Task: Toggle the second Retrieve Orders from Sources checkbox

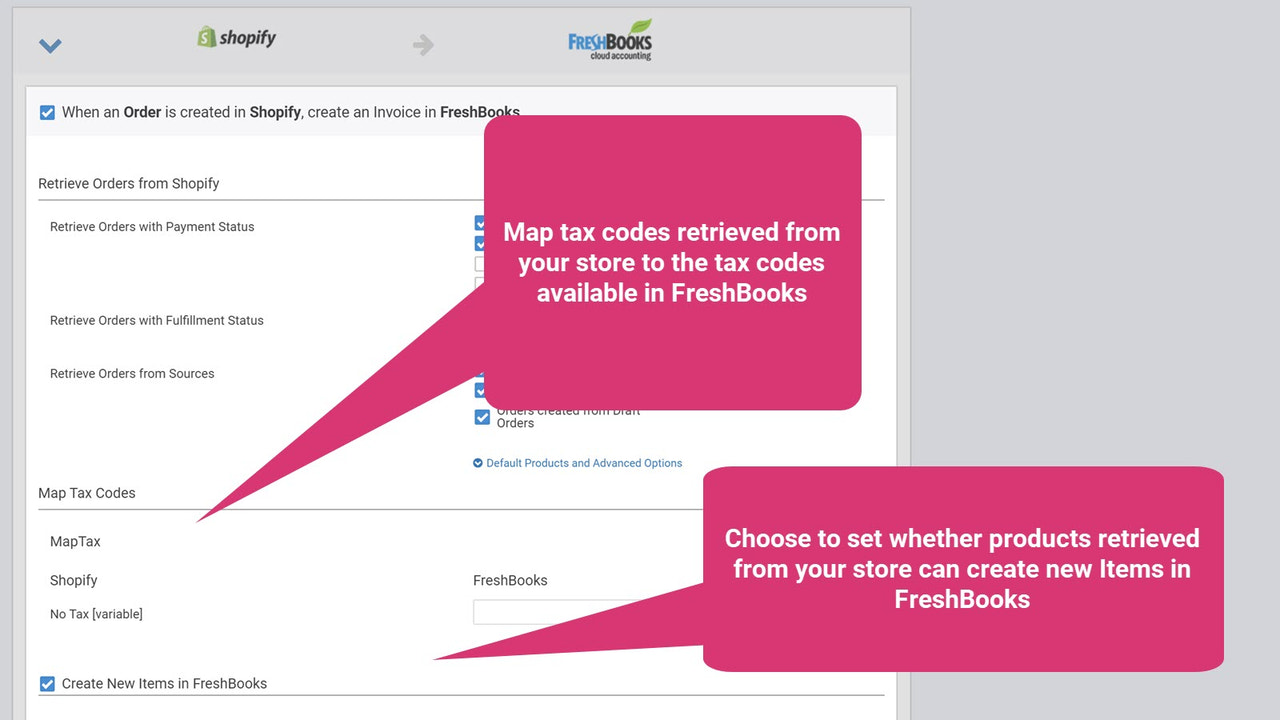Action: pyautogui.click(x=481, y=391)
